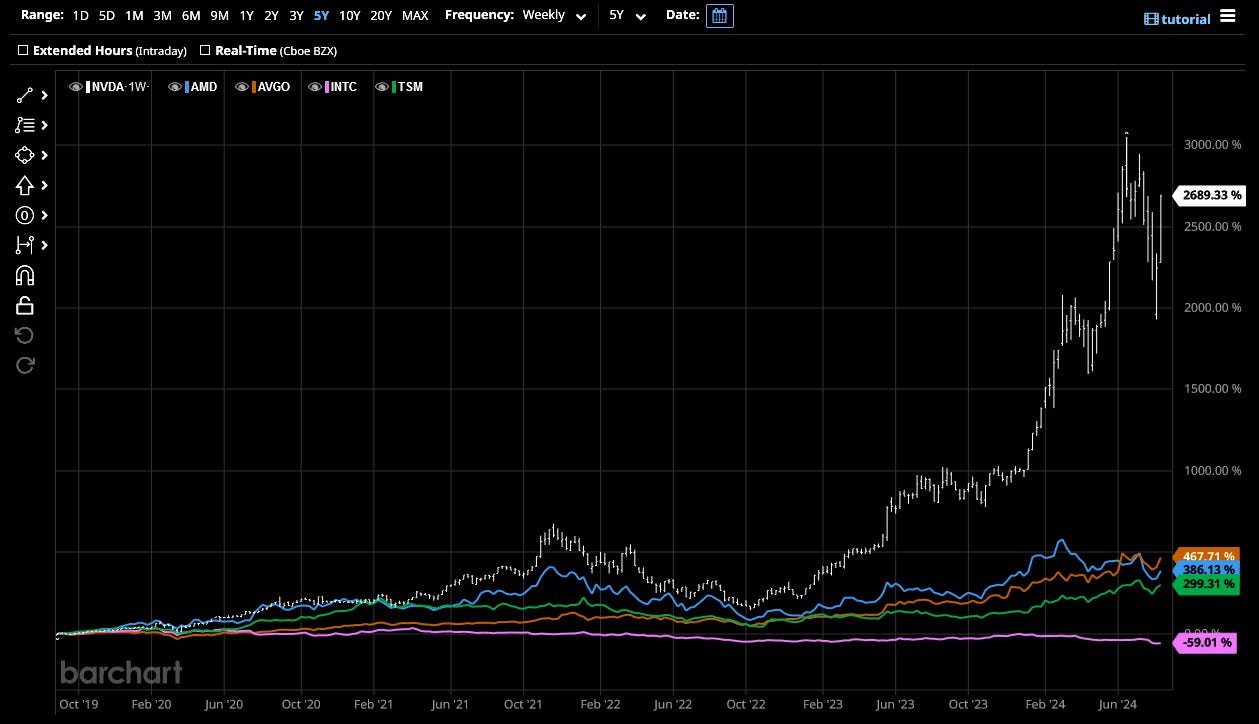Set range to 10Y
The height and width of the screenshot is (724, 1259).
[x=350, y=16]
